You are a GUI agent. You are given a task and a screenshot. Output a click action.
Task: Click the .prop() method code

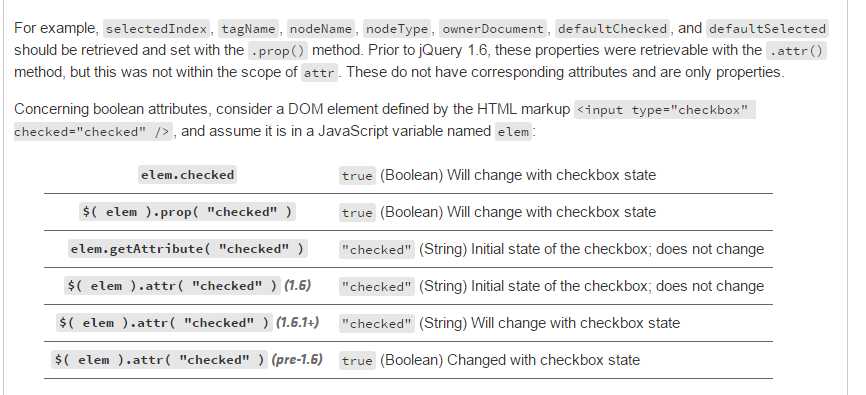[x=277, y=51]
